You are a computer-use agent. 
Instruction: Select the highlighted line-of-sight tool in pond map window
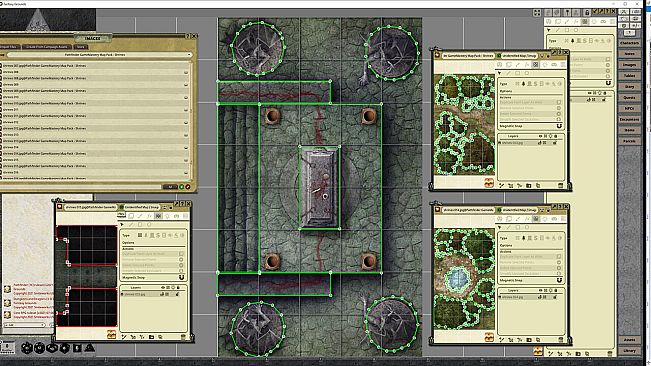(536, 219)
